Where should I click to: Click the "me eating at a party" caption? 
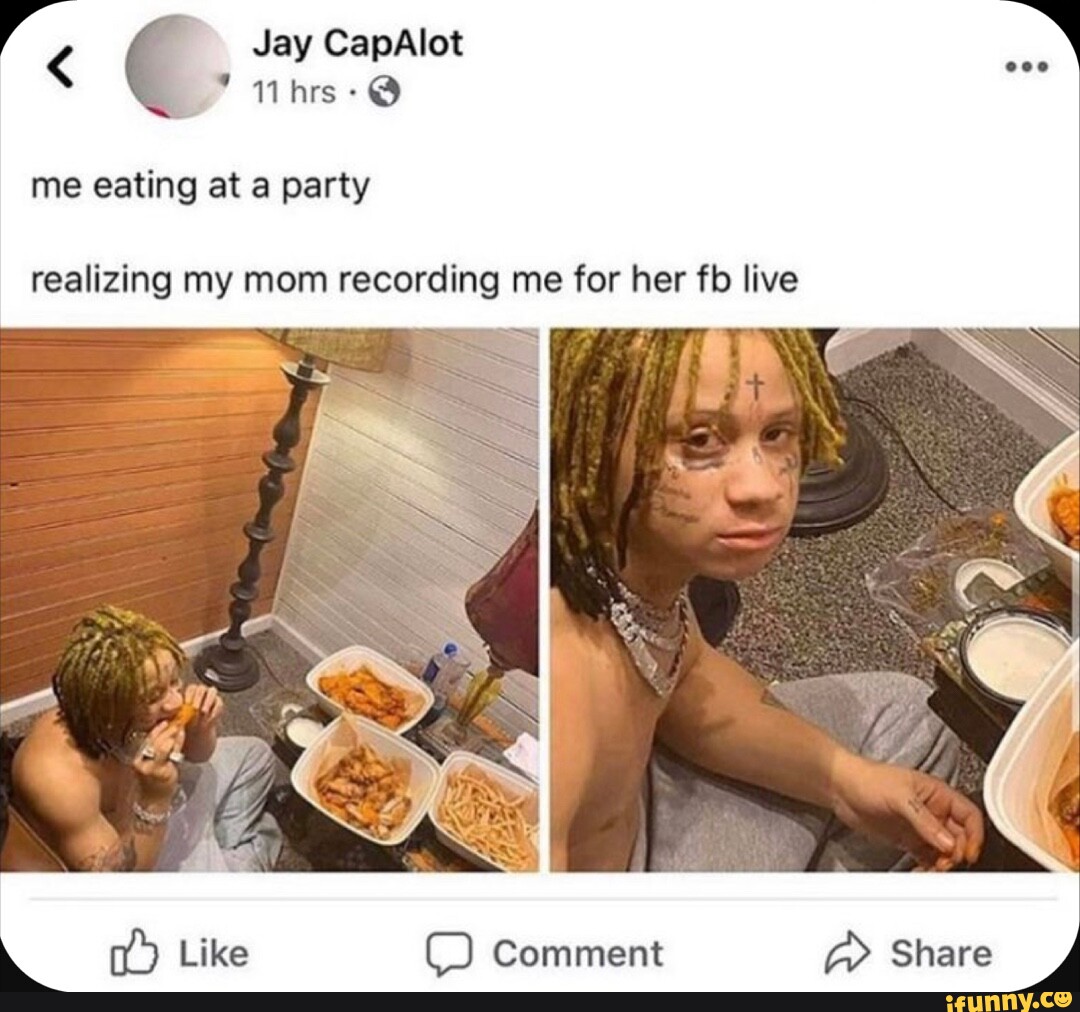[x=200, y=187]
